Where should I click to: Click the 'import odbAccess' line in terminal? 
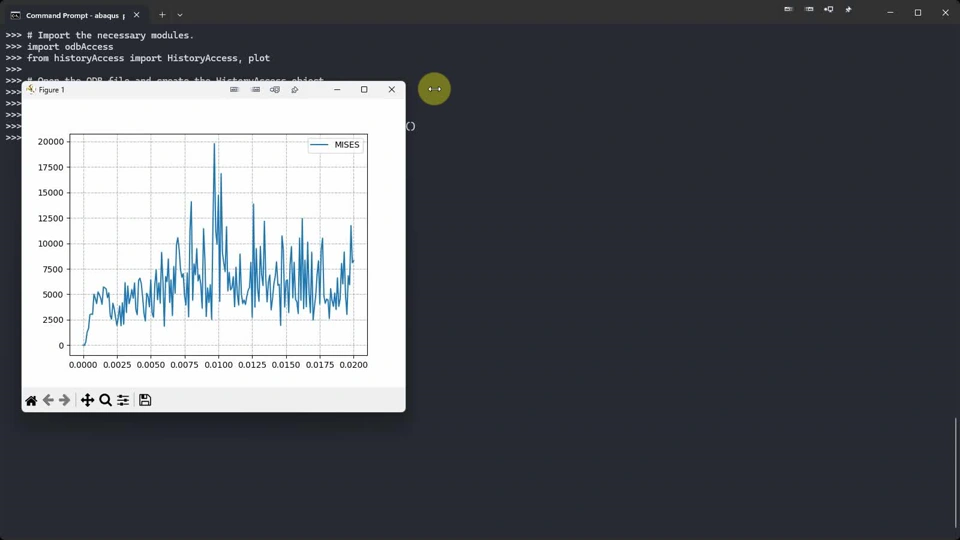[x=70, y=47]
